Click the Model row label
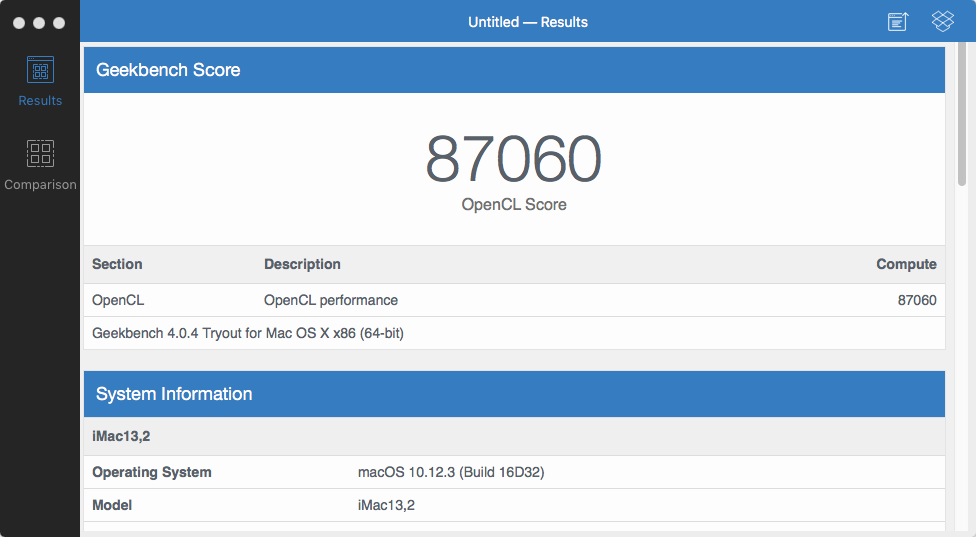Screen dimensions: 976x537 pyautogui.click(x=112, y=505)
